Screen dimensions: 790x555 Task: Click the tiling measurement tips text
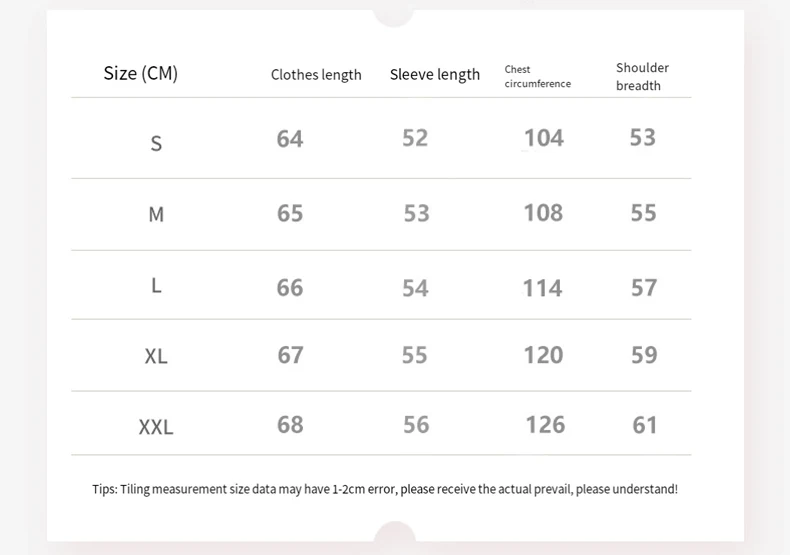[385, 489]
